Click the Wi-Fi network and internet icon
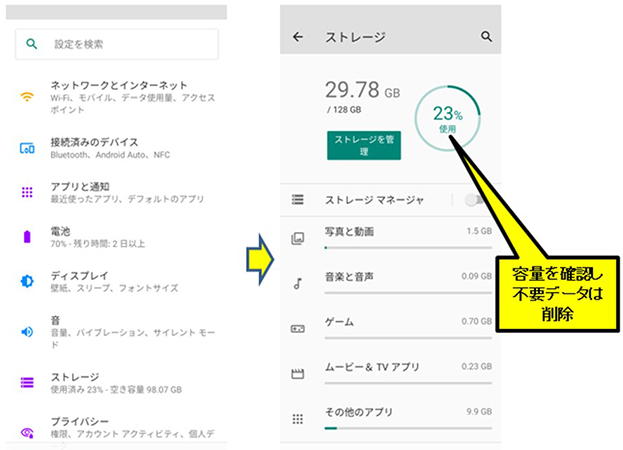623x450 pixels. pyautogui.click(x=28, y=98)
